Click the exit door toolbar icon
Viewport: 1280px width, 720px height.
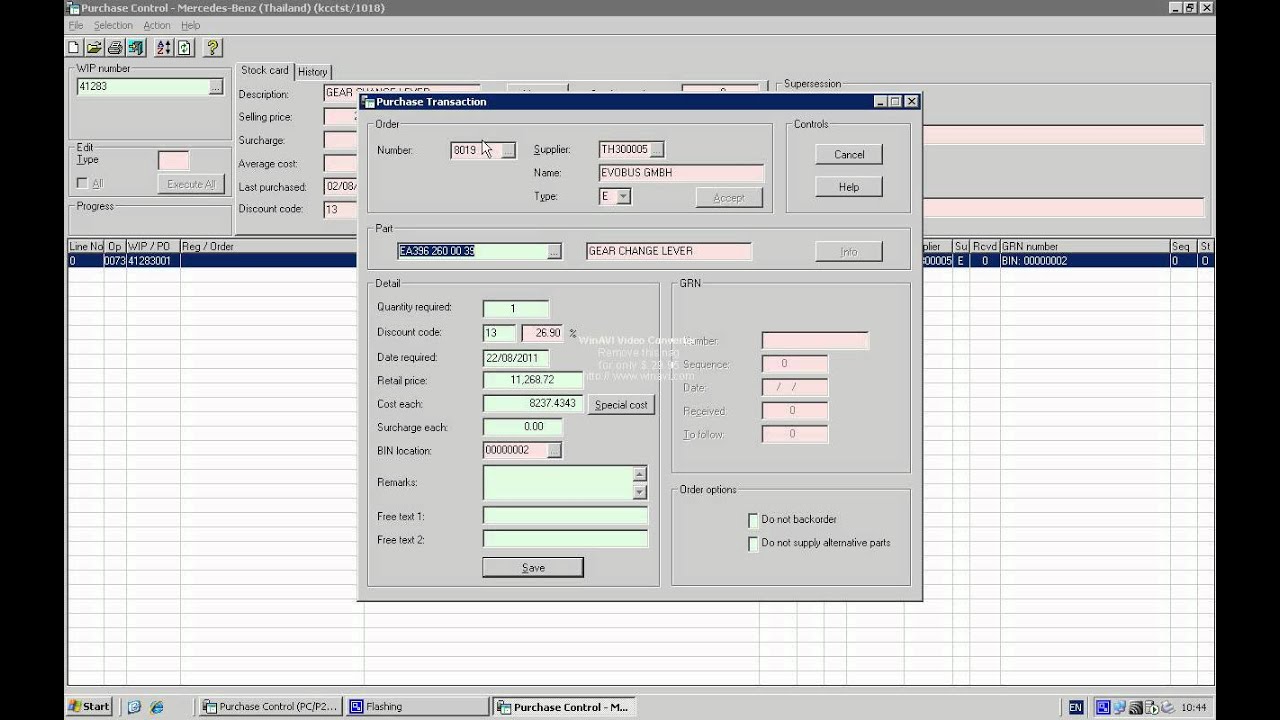coord(135,47)
